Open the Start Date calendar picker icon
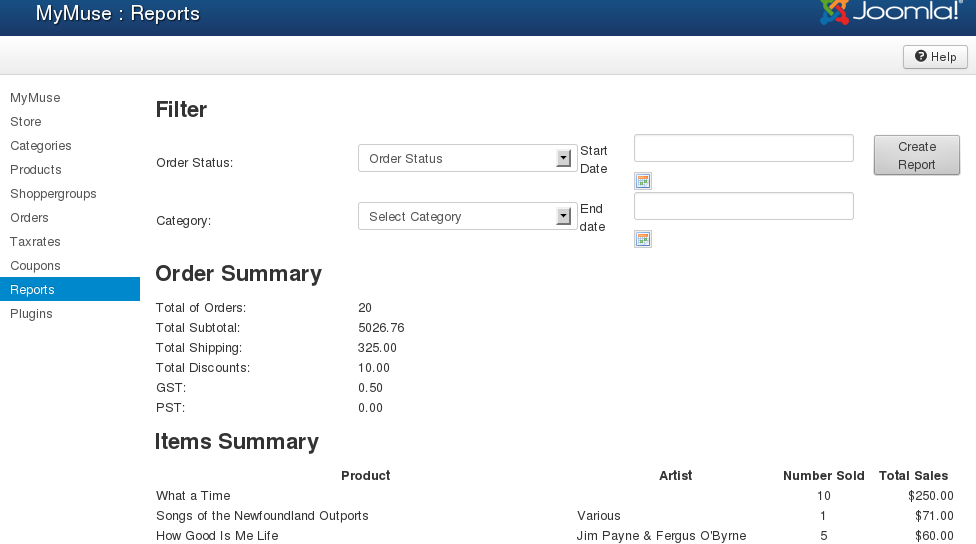 [x=643, y=181]
